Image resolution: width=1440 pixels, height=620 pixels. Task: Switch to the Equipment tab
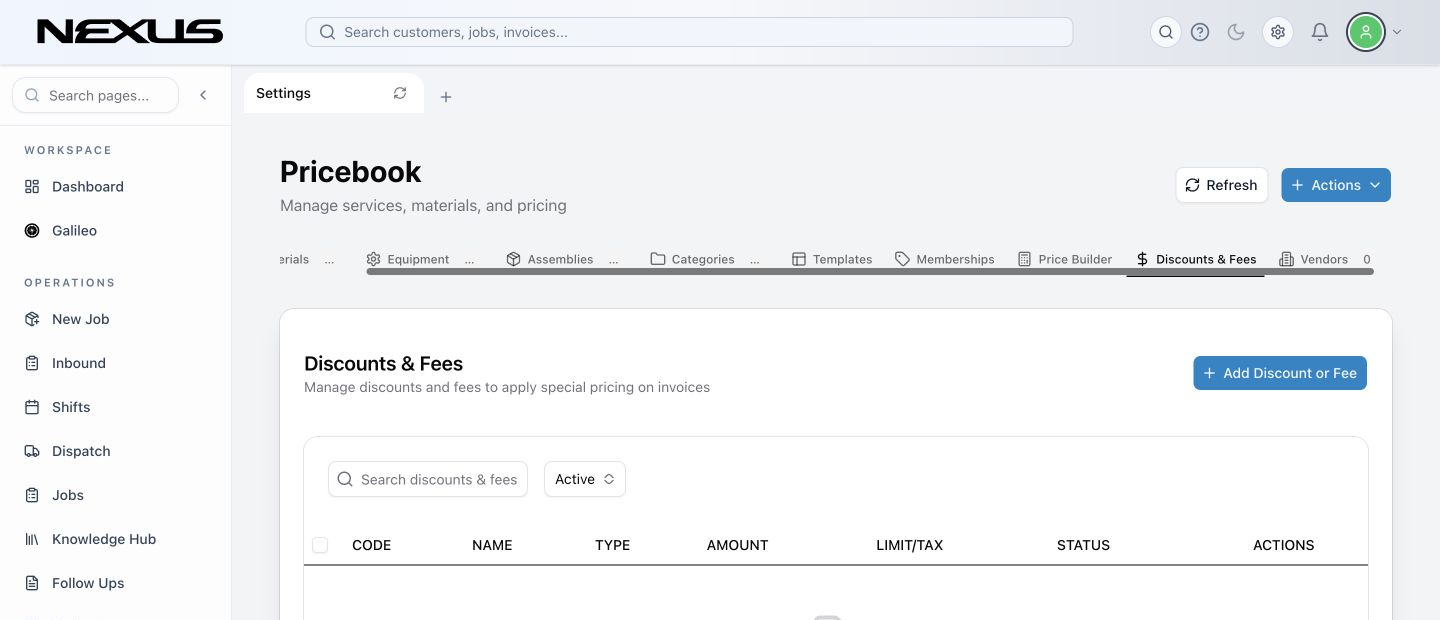click(x=420, y=259)
